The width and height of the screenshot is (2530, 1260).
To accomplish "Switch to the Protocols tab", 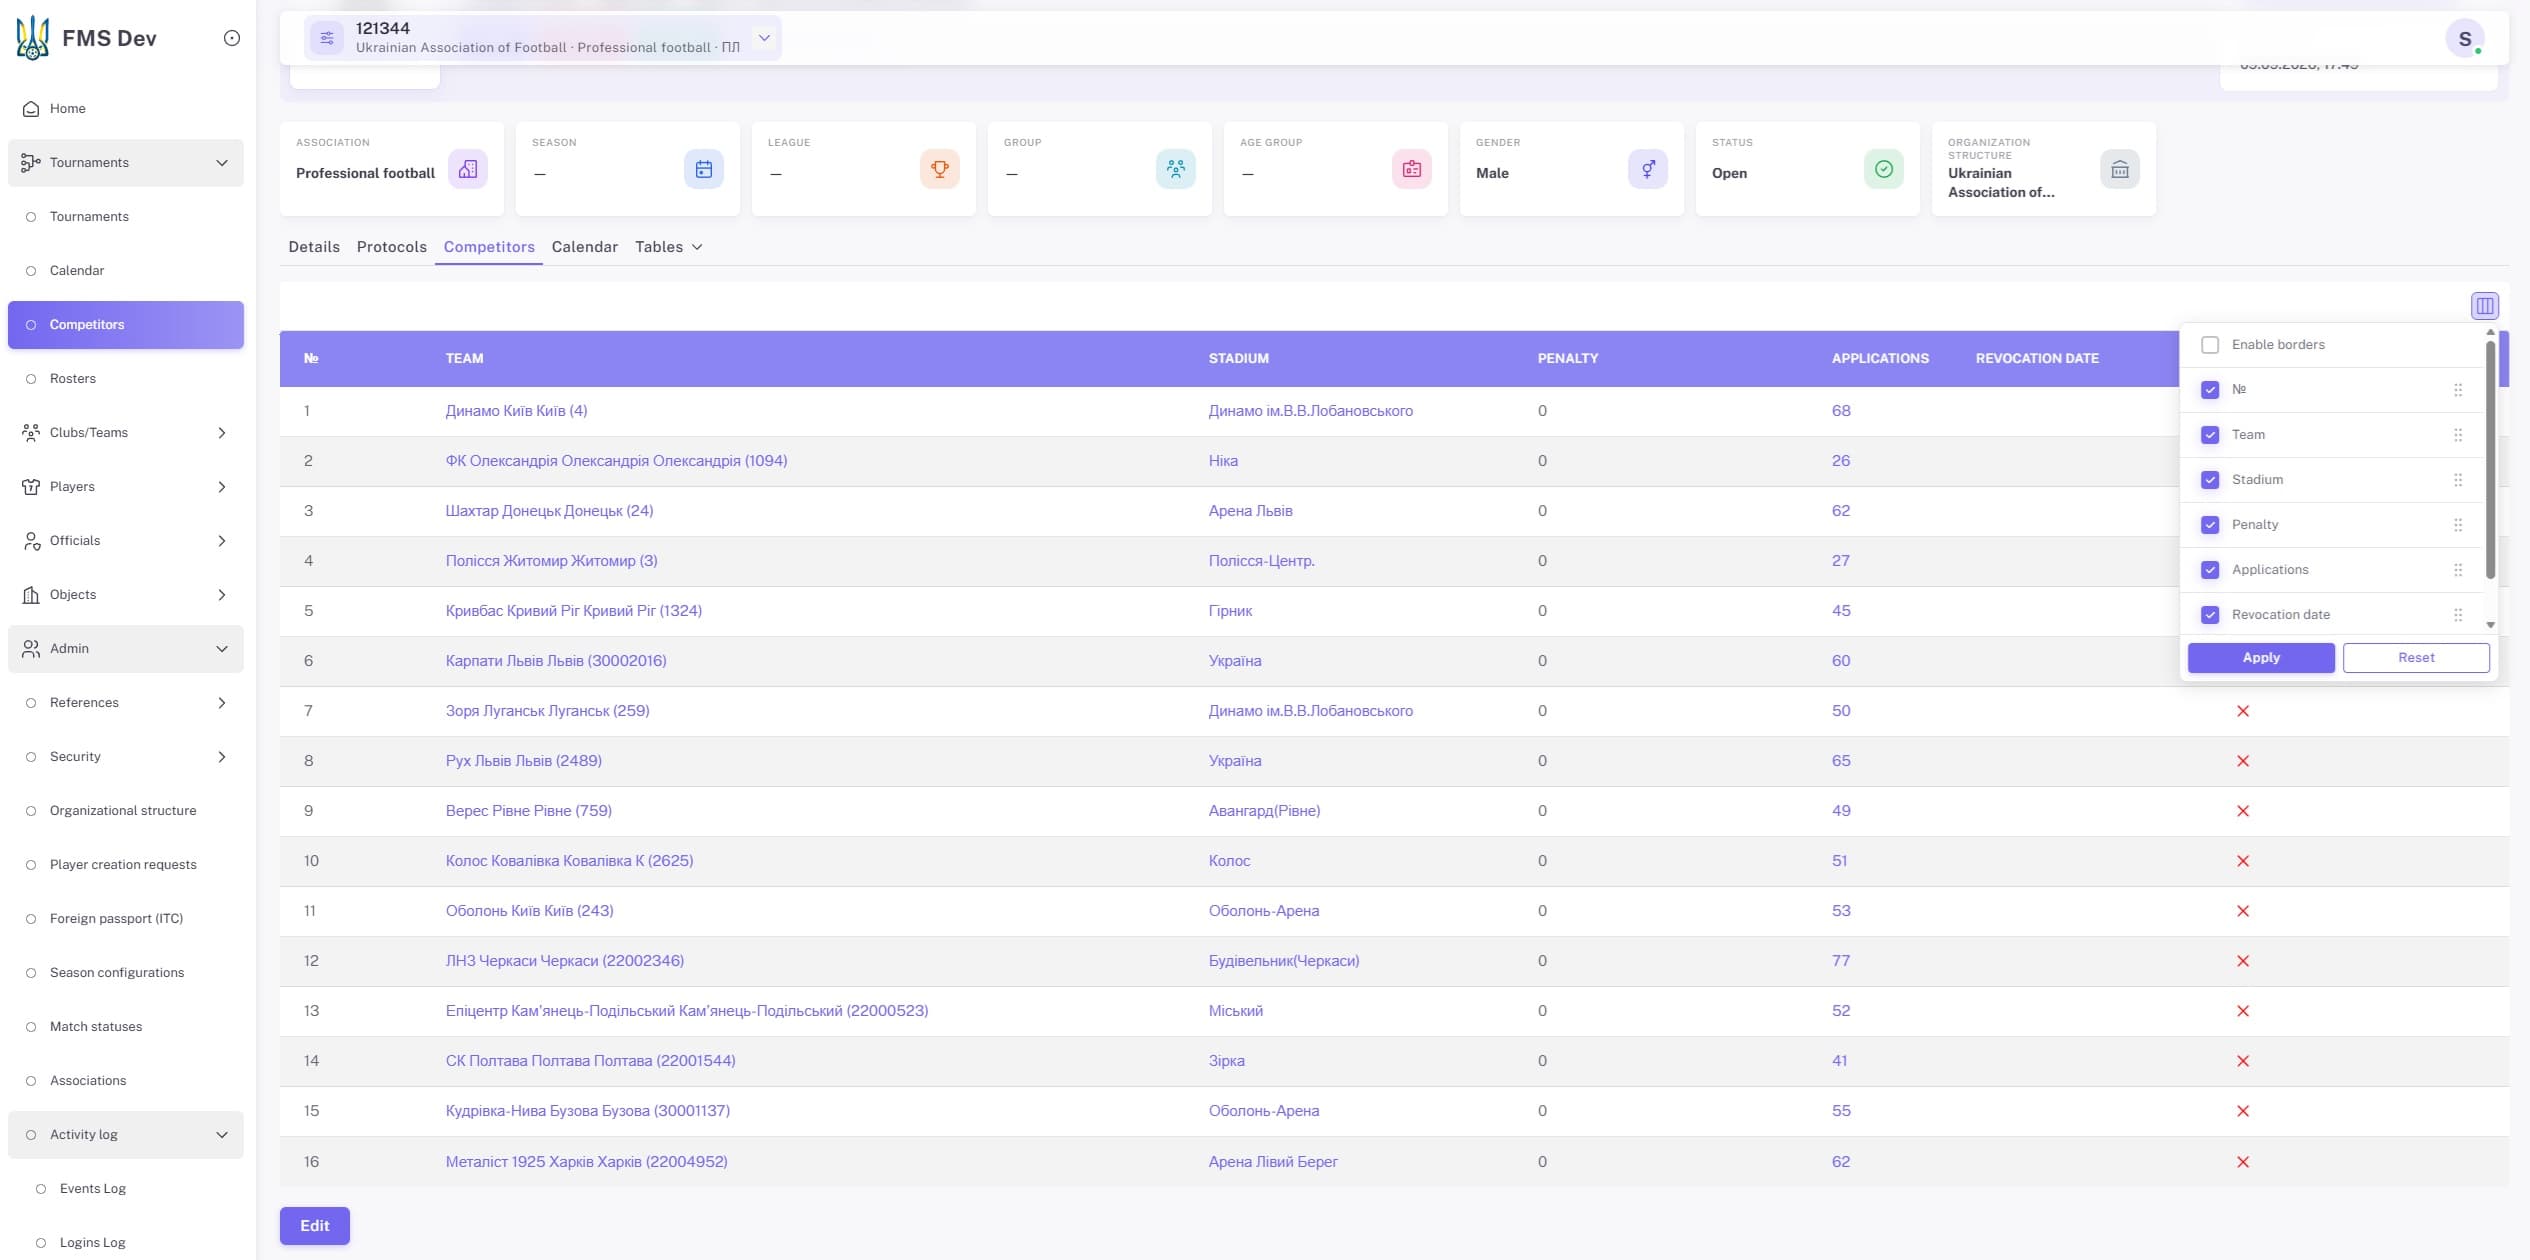I will (x=392, y=247).
